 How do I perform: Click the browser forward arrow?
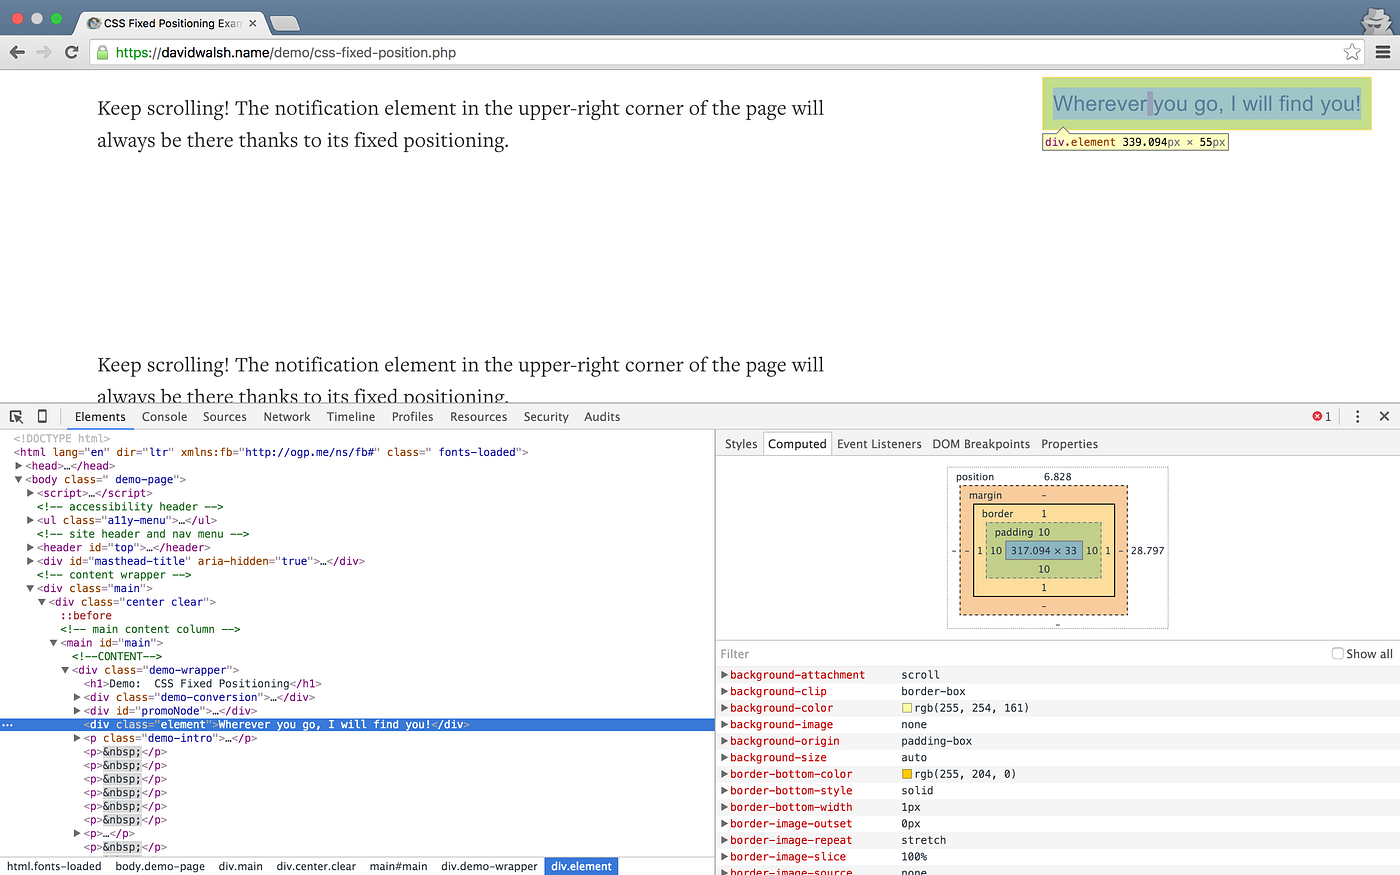click(x=43, y=52)
